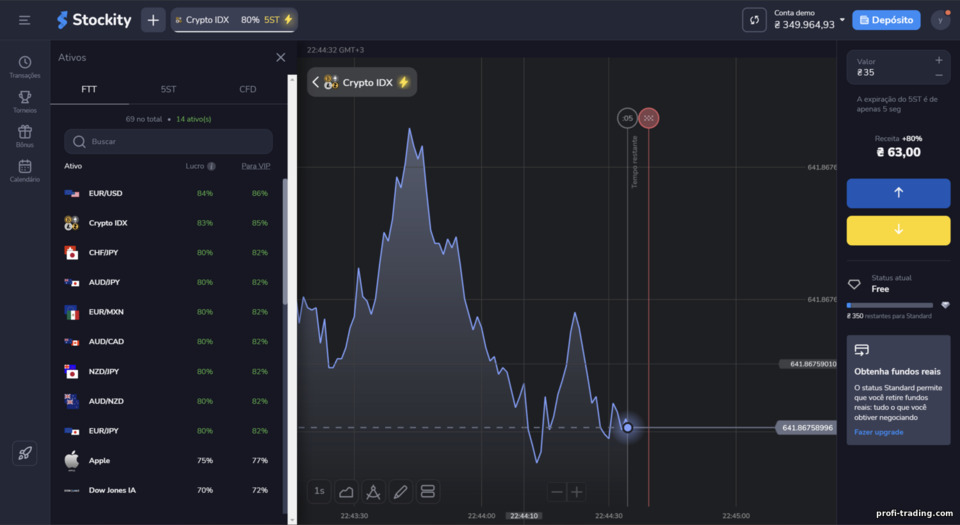Image resolution: width=960 pixels, height=525 pixels.
Task: Open the Para VIP link
Action: pos(255,166)
